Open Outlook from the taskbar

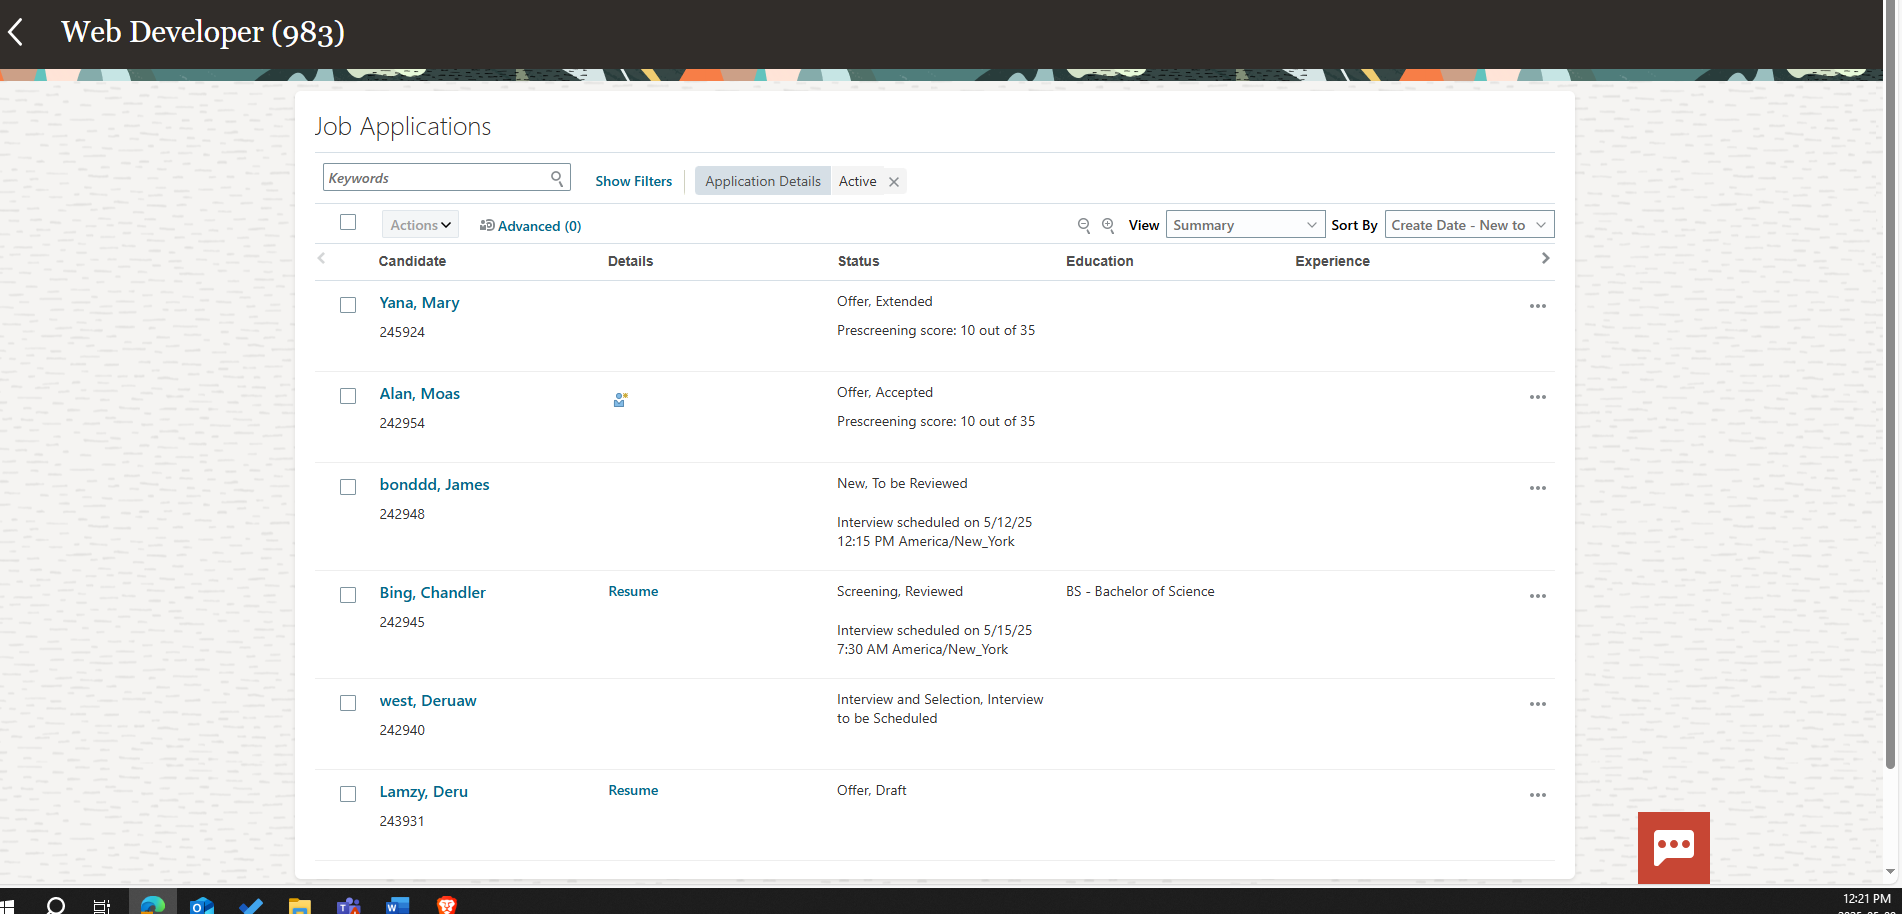pyautogui.click(x=201, y=905)
